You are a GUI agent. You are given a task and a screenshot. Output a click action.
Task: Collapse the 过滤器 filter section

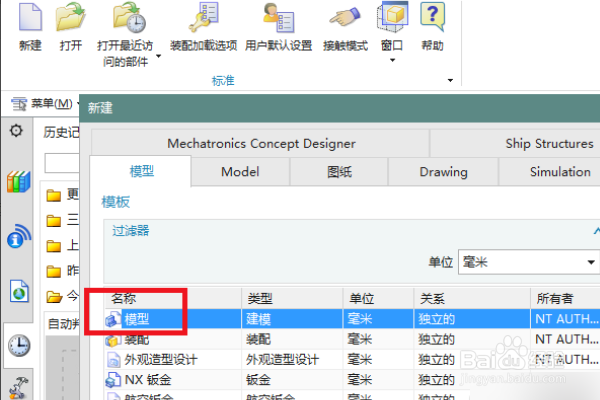596,231
